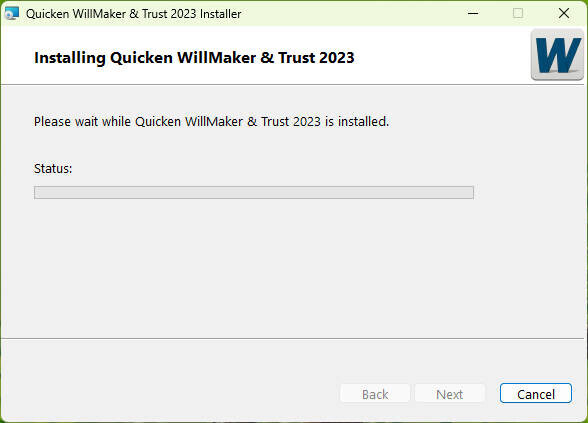The height and width of the screenshot is (423, 588).
Task: Cancel the Quicken WillMaker installation
Action: click(536, 394)
